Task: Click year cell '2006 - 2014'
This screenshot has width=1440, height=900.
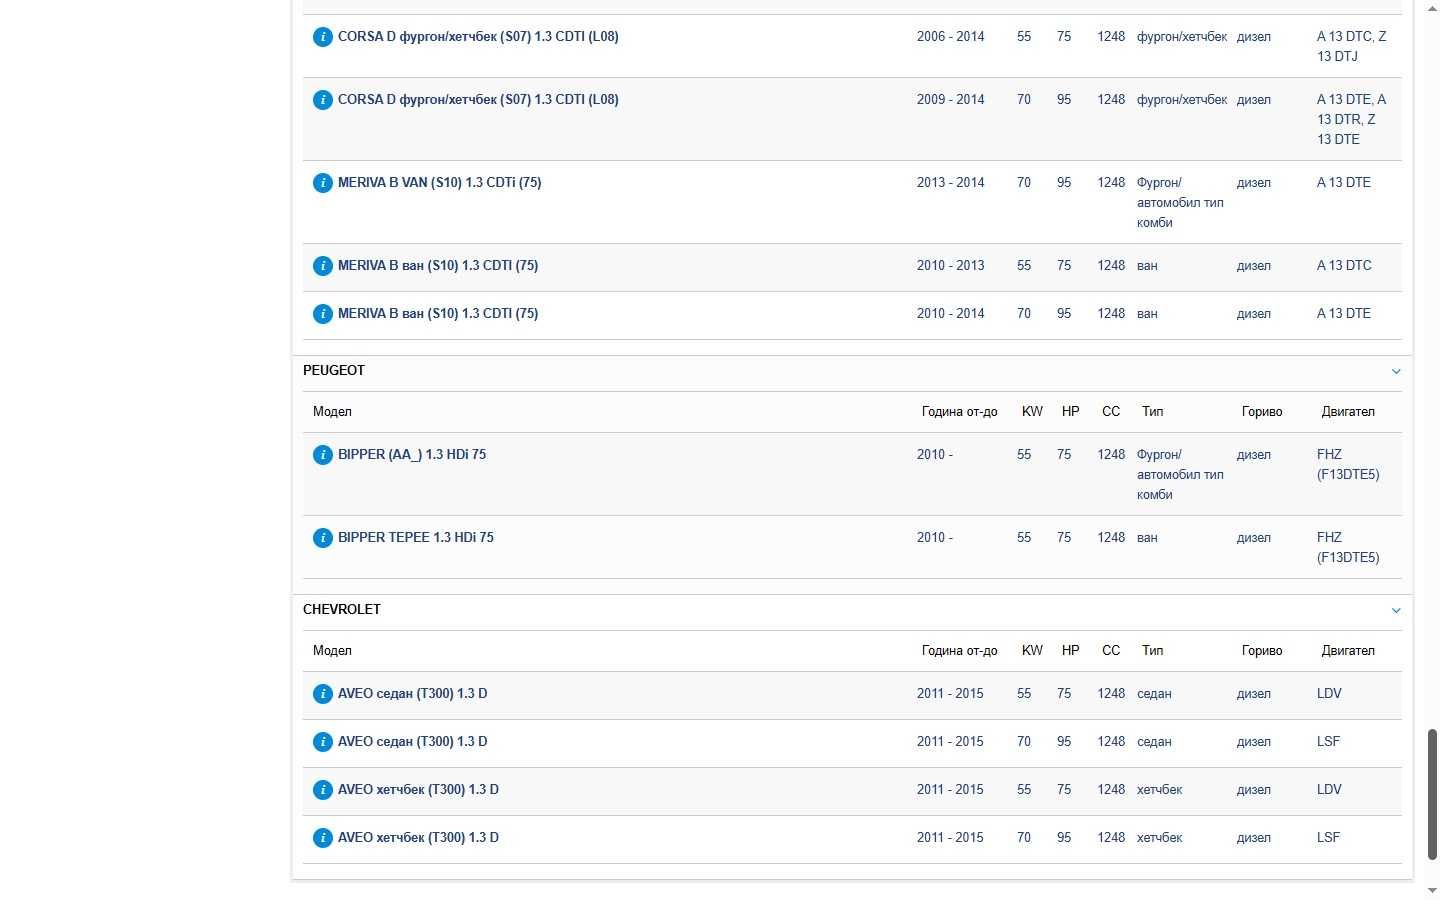Action: click(951, 36)
